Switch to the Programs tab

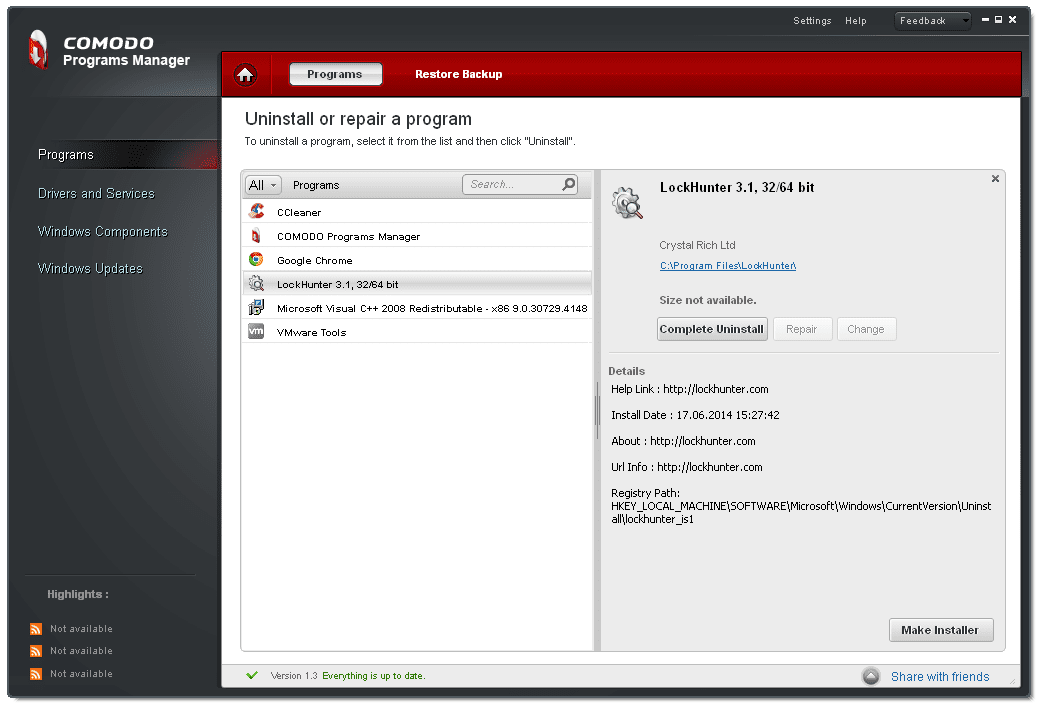(x=335, y=74)
